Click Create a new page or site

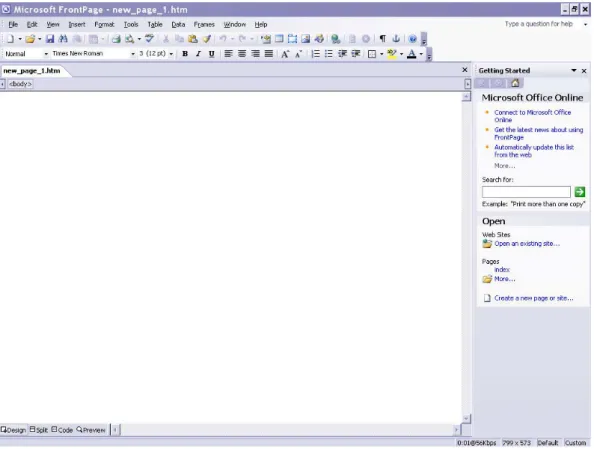point(533,298)
